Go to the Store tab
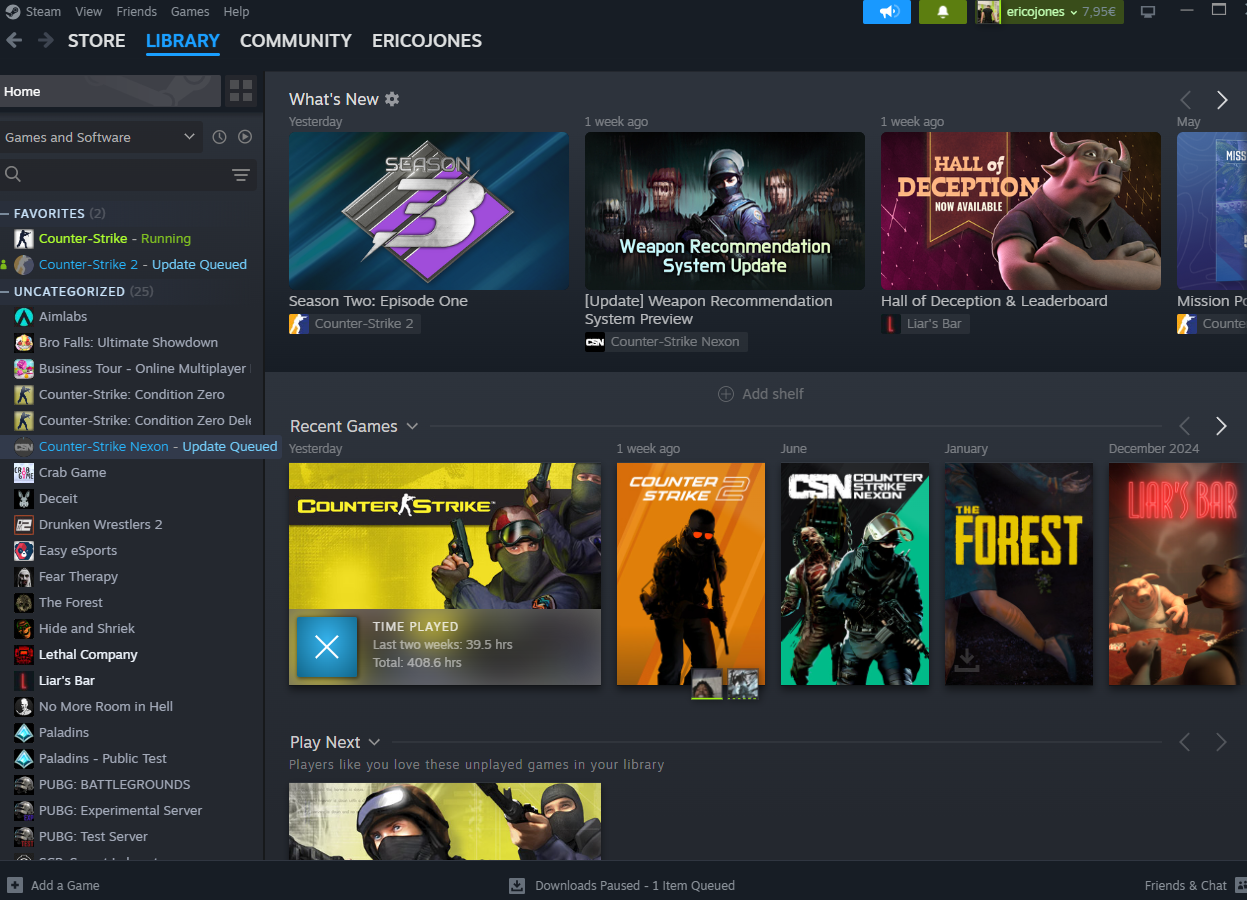1247x900 pixels. click(x=96, y=41)
